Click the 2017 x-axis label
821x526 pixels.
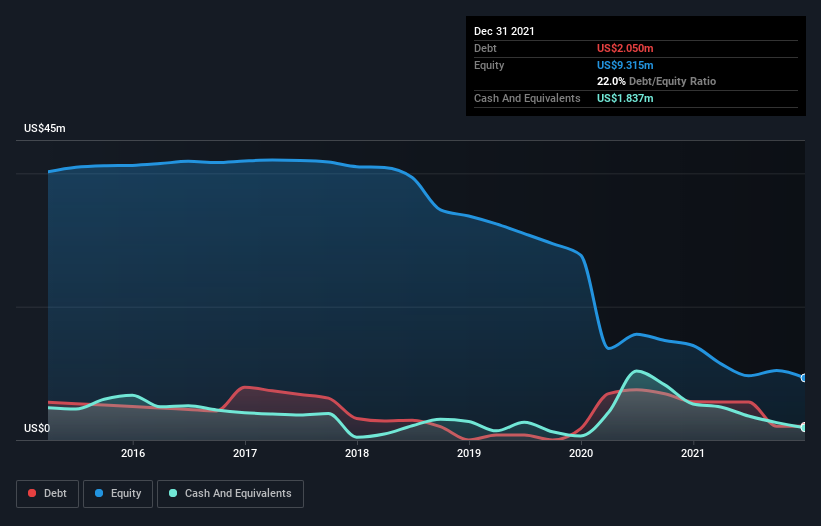click(245, 453)
